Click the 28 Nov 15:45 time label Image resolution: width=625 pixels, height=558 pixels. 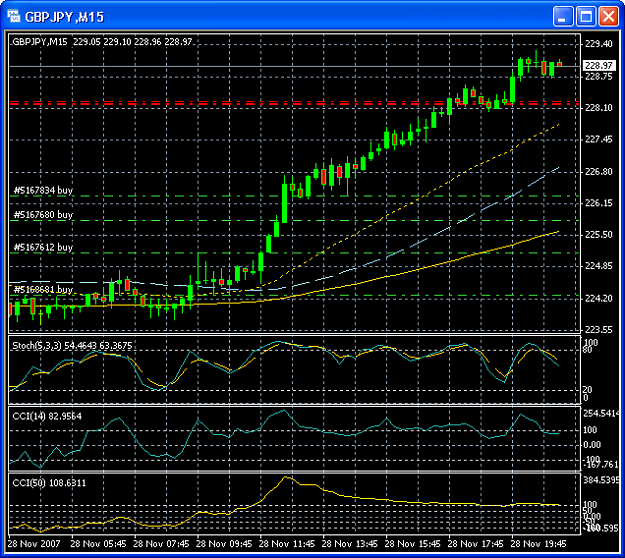[x=413, y=544]
